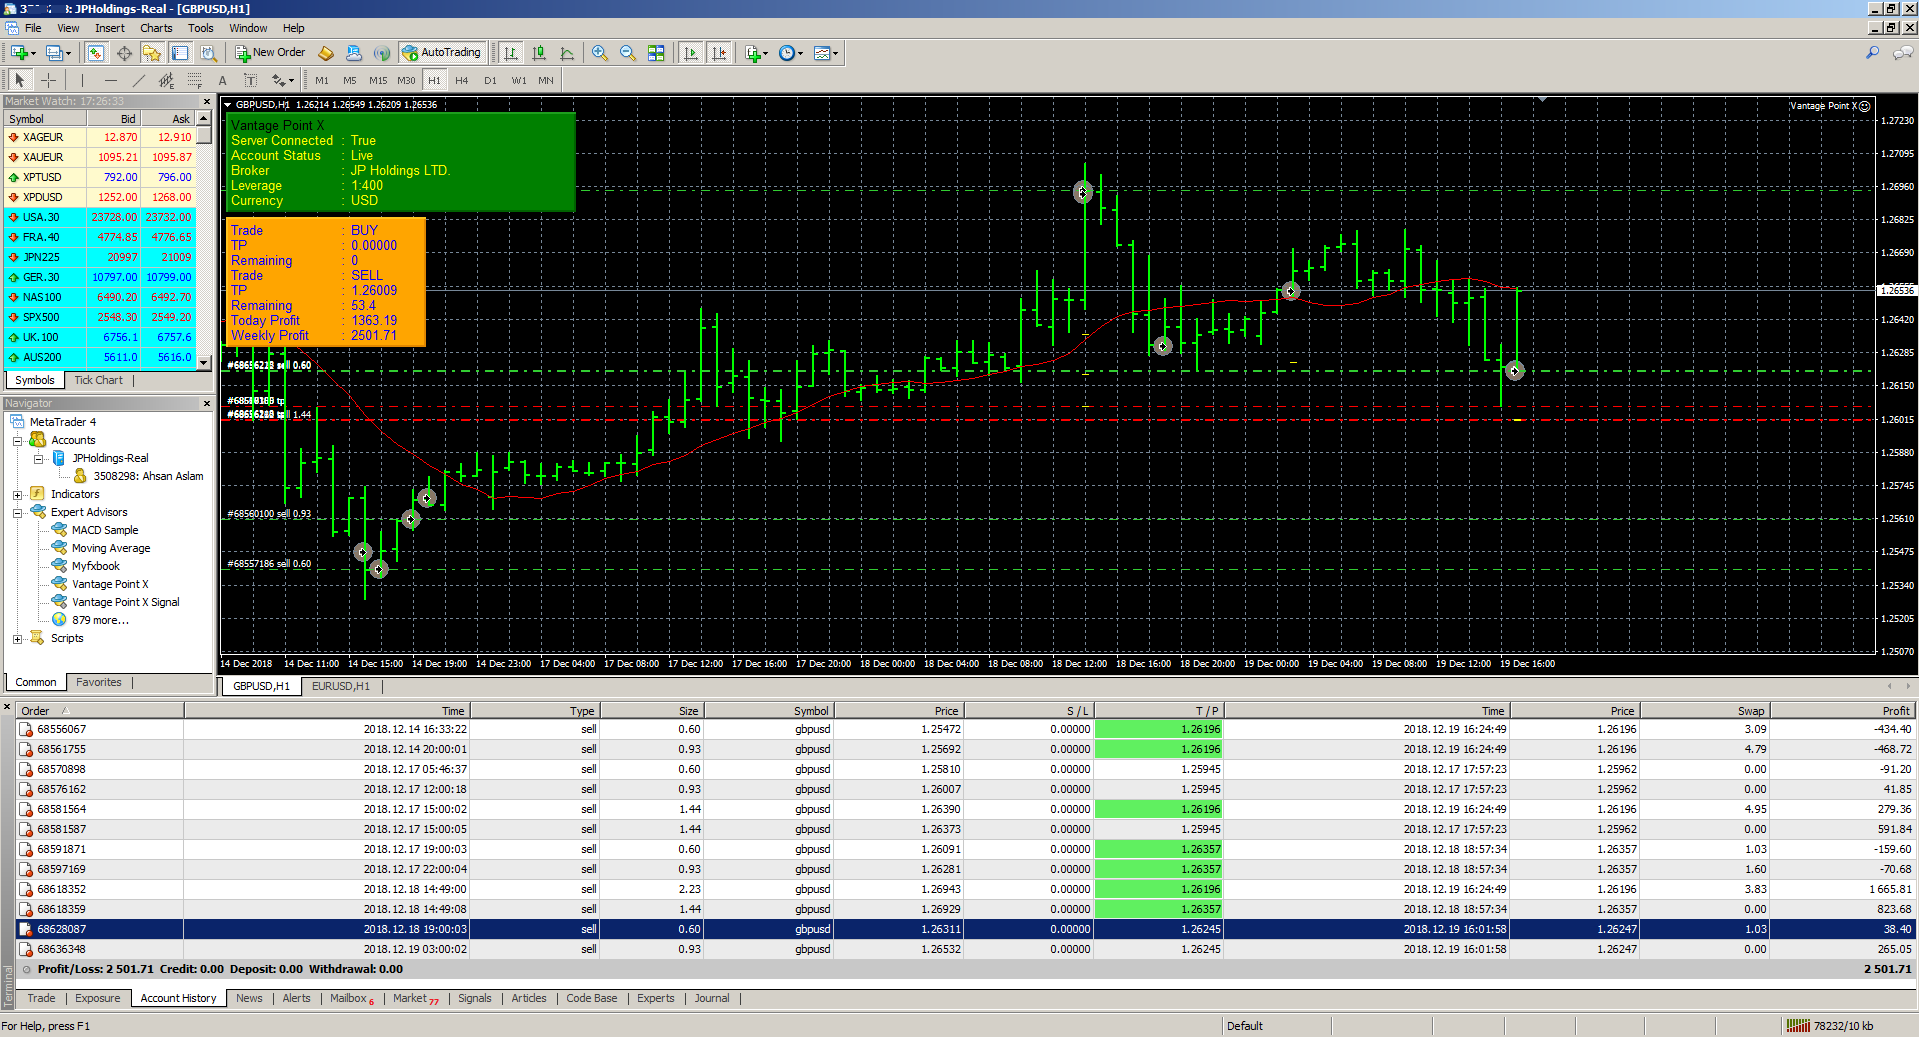Select the Text label tool
Viewport: 1919px width, 1038px height.
[x=222, y=80]
